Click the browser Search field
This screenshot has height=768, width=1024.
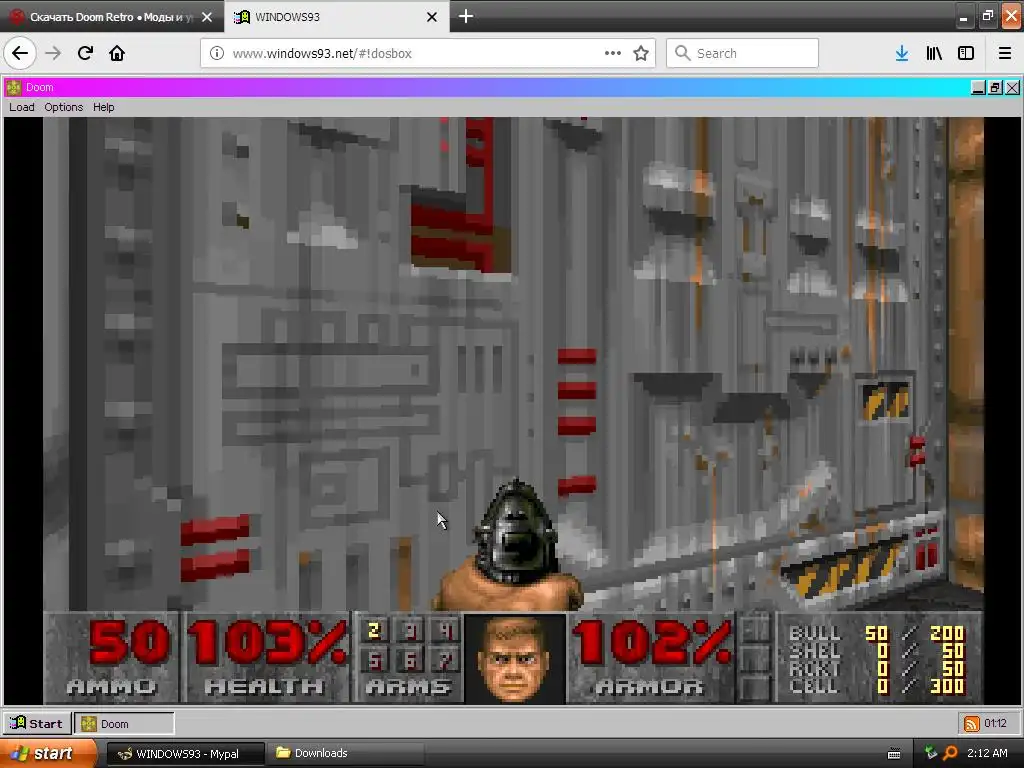743,53
